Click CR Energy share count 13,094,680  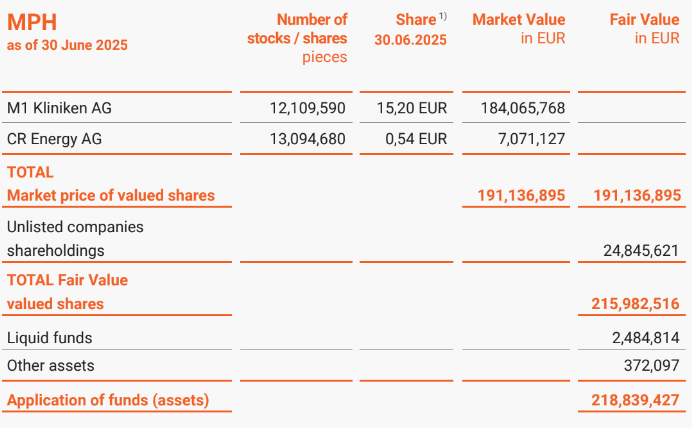coord(307,139)
